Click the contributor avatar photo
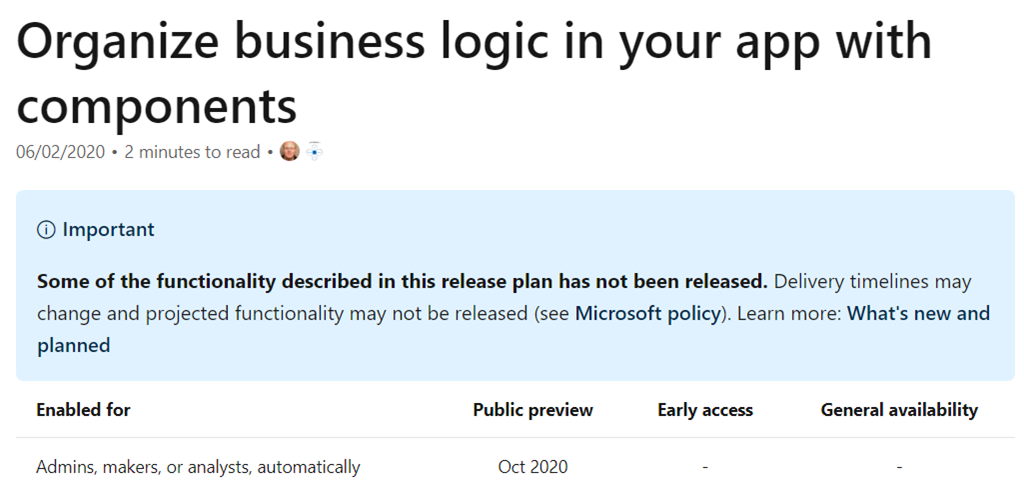The width and height of the screenshot is (1024, 504). [x=289, y=151]
